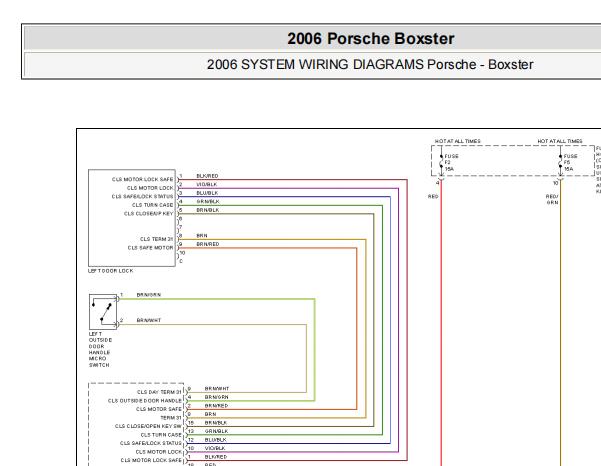
Task: Click 'CLS MOTOR LOCK SAFE' in lower dashed module
Action: [x=151, y=460]
